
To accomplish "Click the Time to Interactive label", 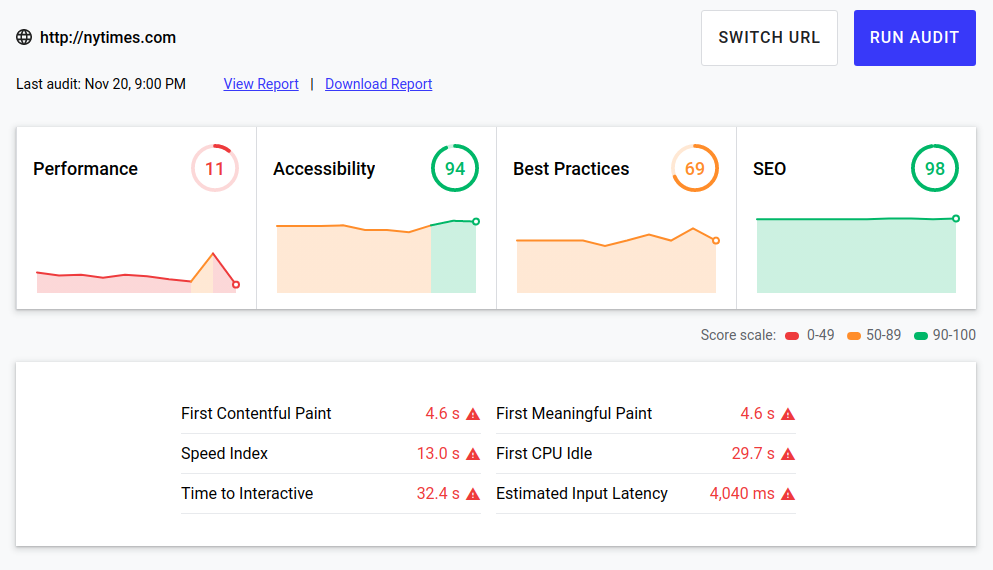I will 247,493.
